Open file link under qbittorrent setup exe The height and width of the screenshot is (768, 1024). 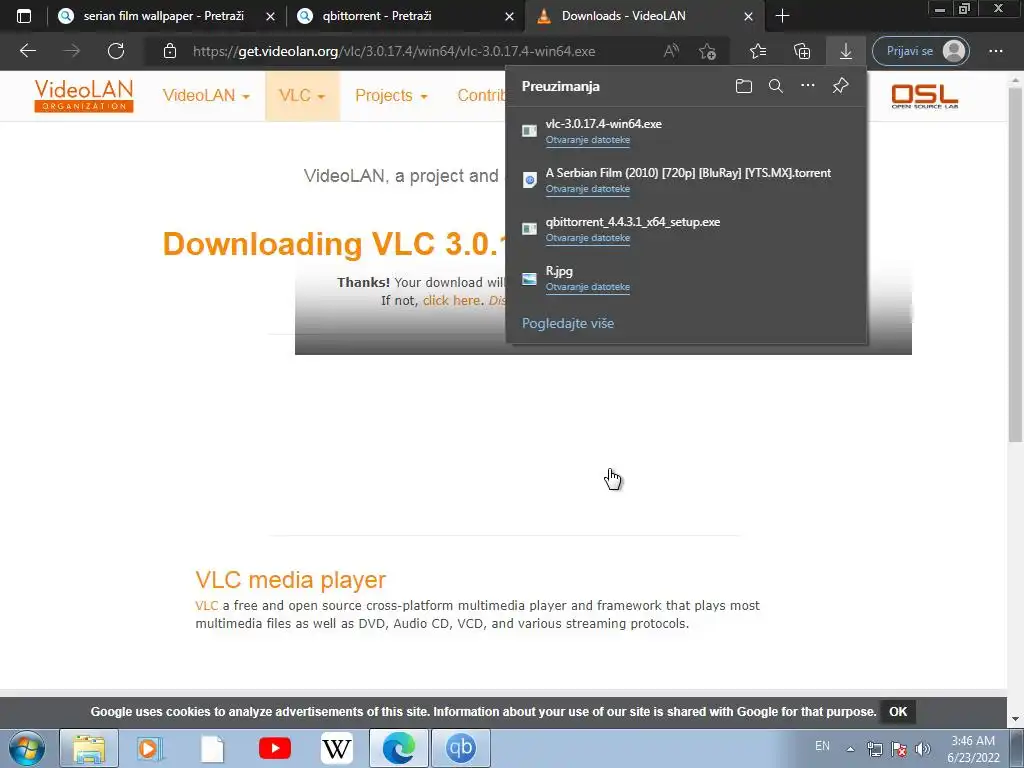588,238
